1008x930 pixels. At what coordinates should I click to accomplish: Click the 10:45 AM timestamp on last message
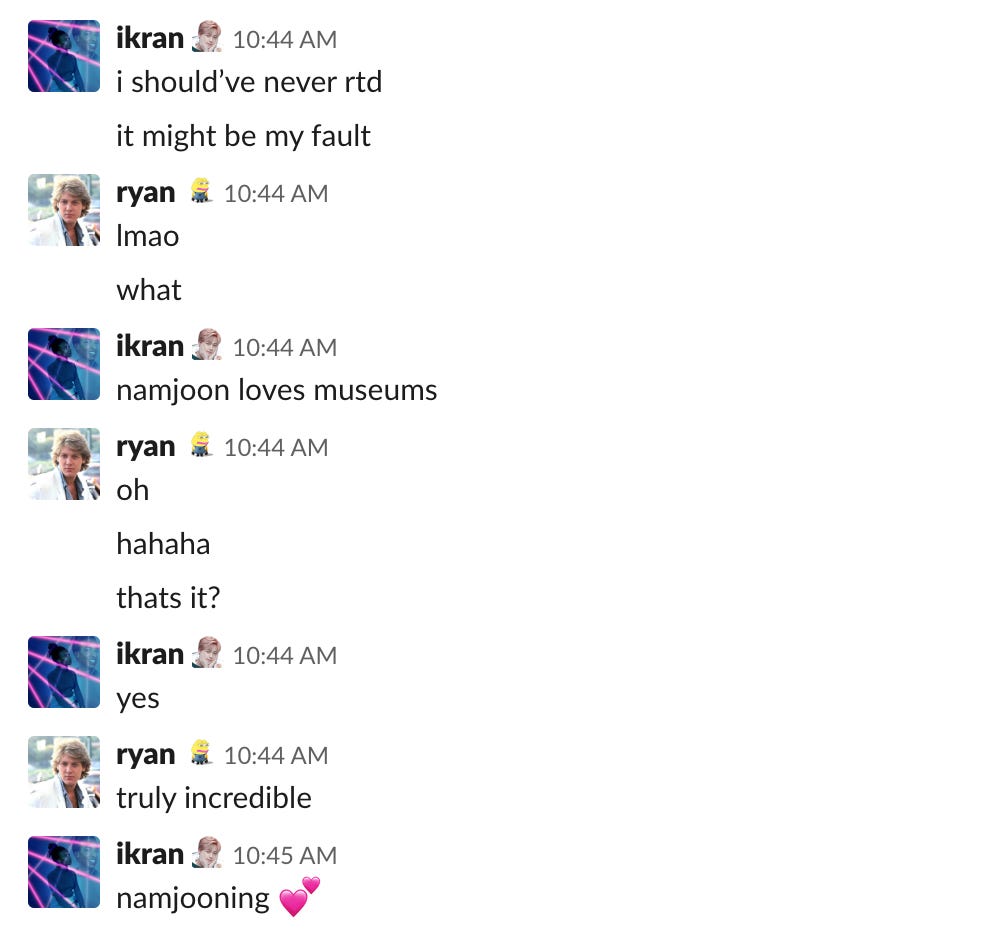(284, 855)
